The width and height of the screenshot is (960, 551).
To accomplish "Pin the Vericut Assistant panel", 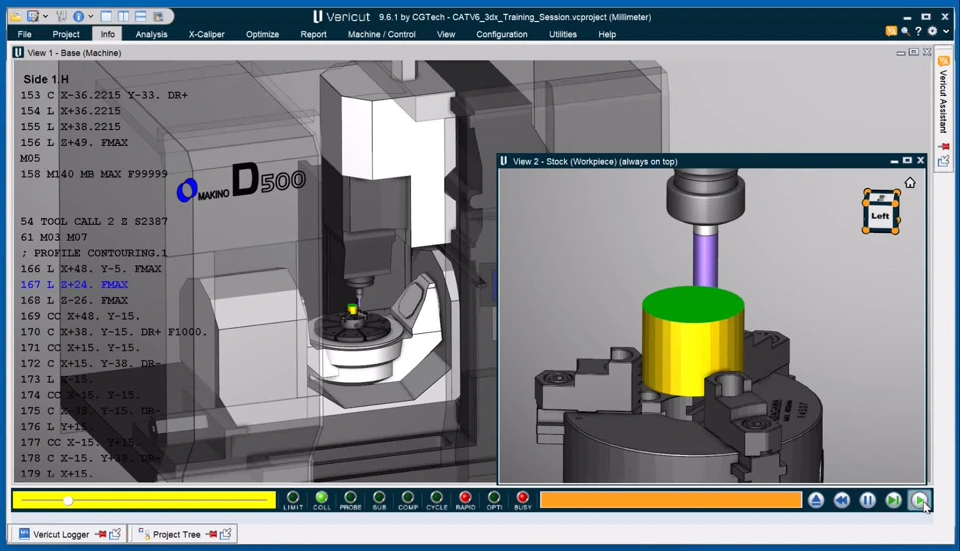I will (943, 146).
